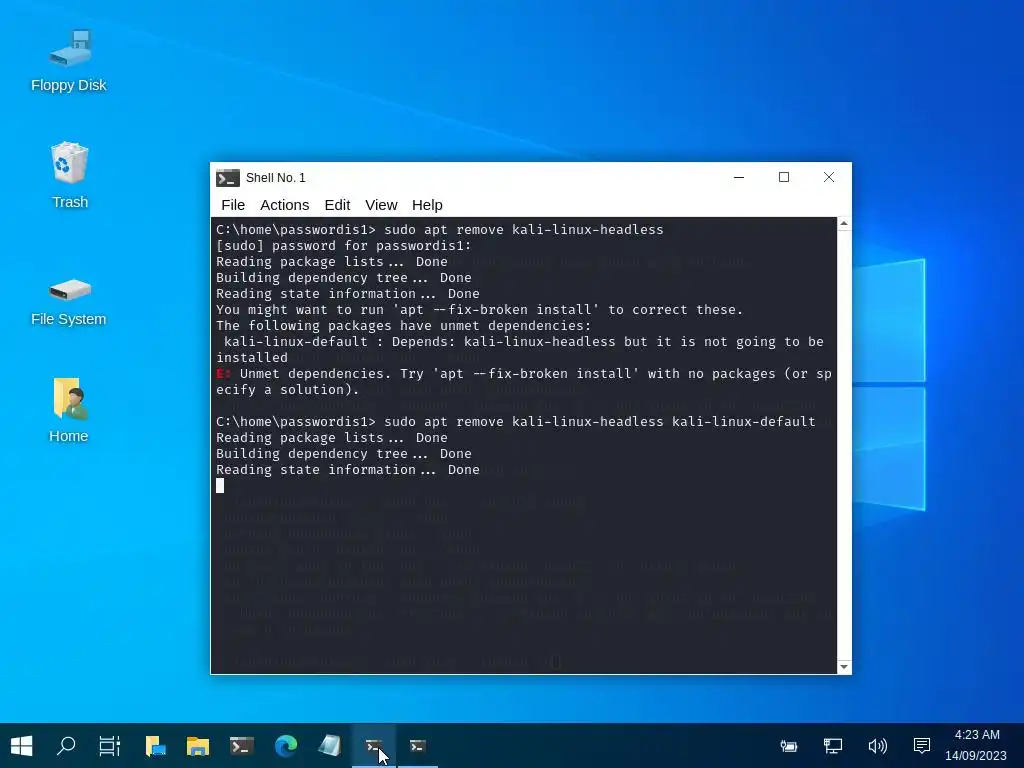Open the taskbar search icon
The height and width of the screenshot is (768, 1024).
[x=66, y=746]
